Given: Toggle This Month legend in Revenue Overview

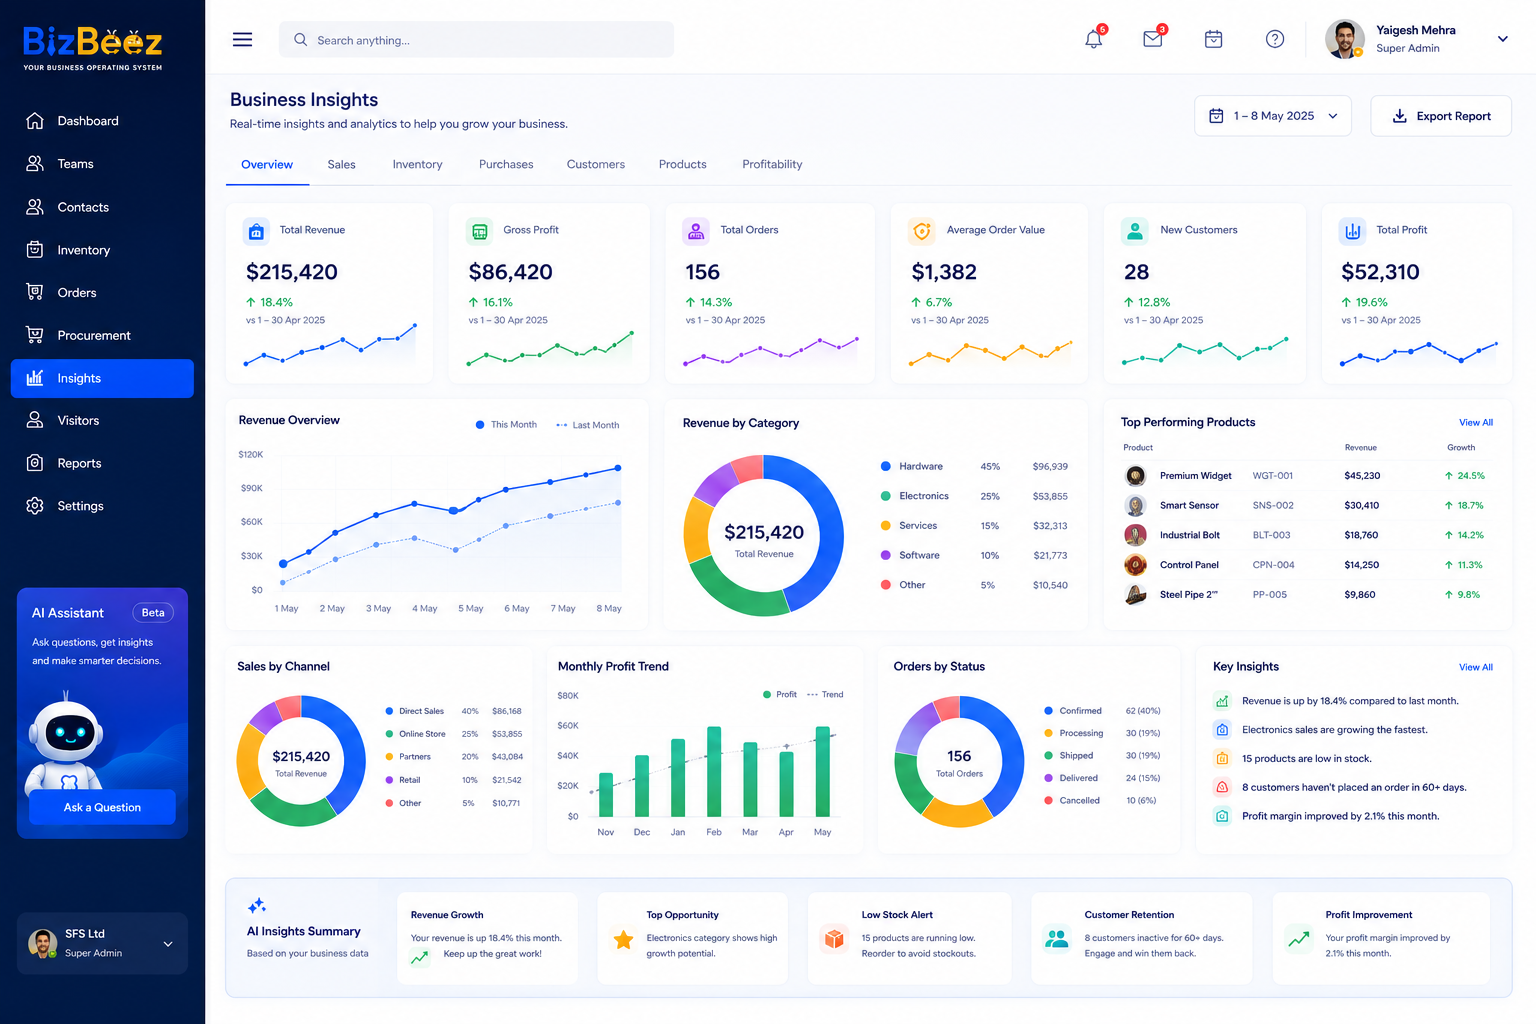Looking at the screenshot, I should click(506, 425).
